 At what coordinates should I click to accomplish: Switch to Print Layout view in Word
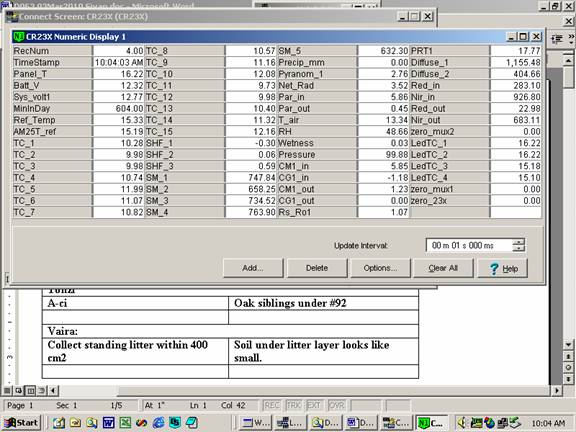pyautogui.click(x=30, y=390)
